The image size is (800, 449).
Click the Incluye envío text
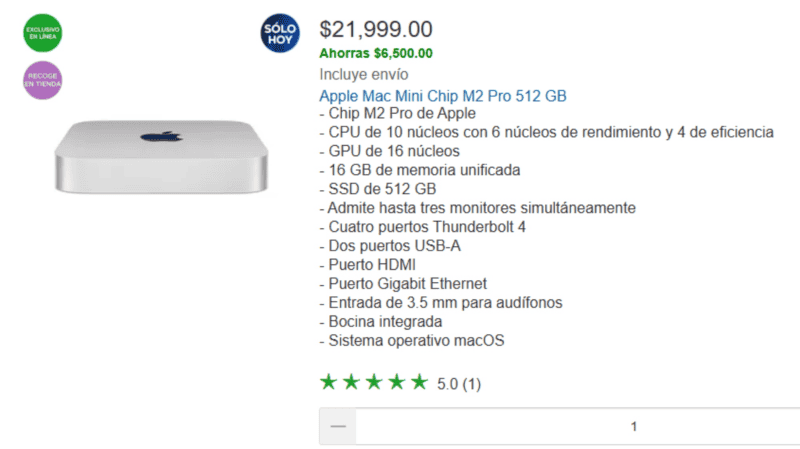363,74
